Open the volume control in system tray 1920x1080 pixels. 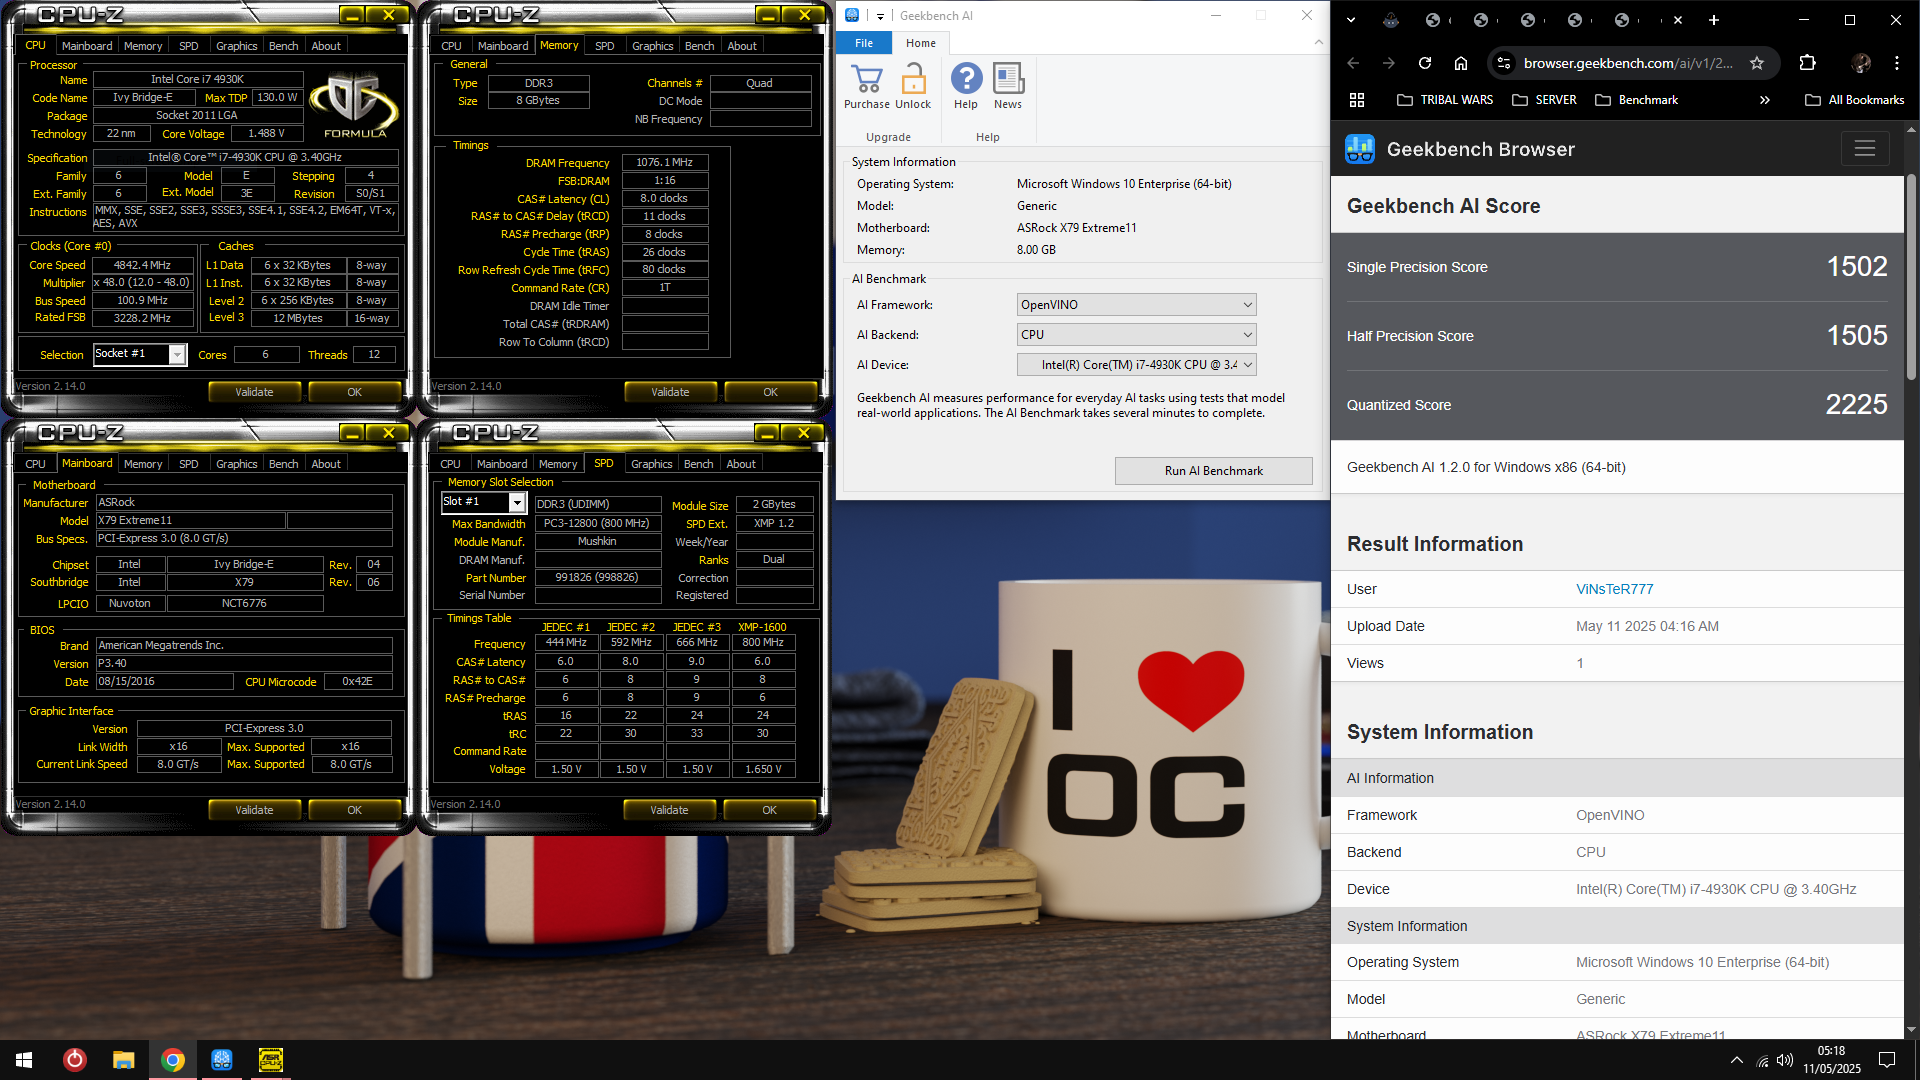tap(1785, 1060)
